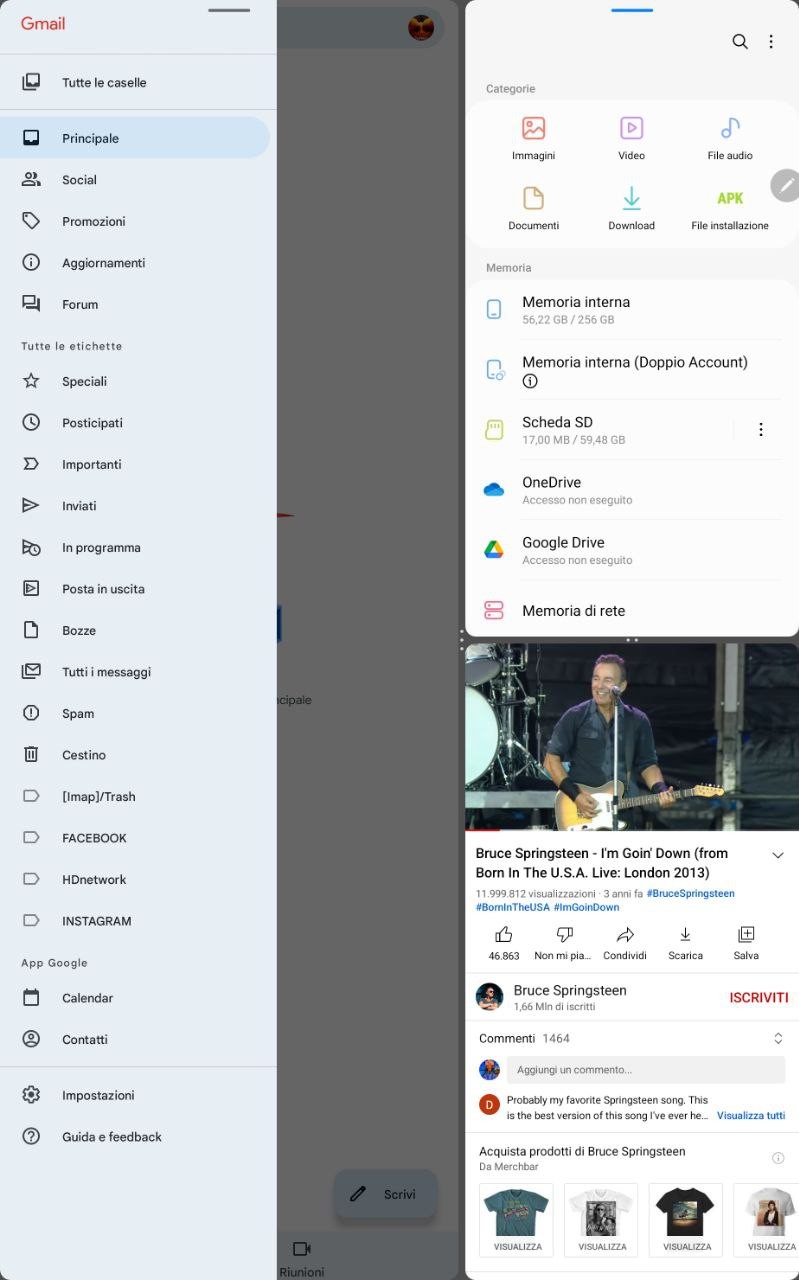Click the Contatti person icon
Viewport: 799px width, 1280px height.
pyautogui.click(x=31, y=1039)
